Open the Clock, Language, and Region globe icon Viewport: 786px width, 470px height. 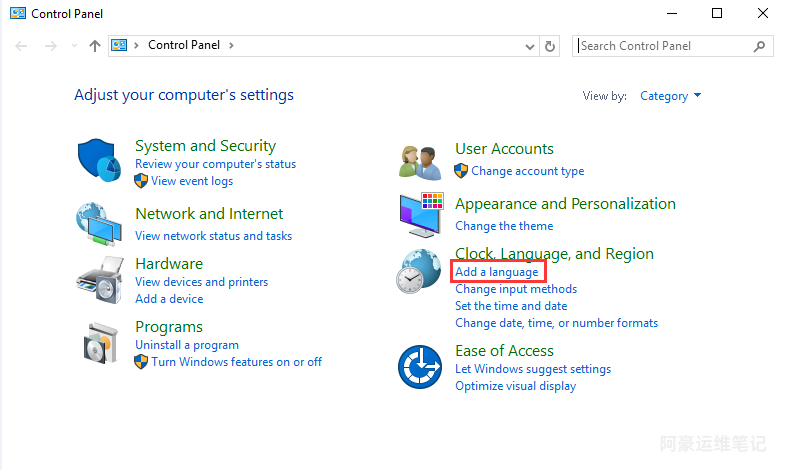pos(419,271)
